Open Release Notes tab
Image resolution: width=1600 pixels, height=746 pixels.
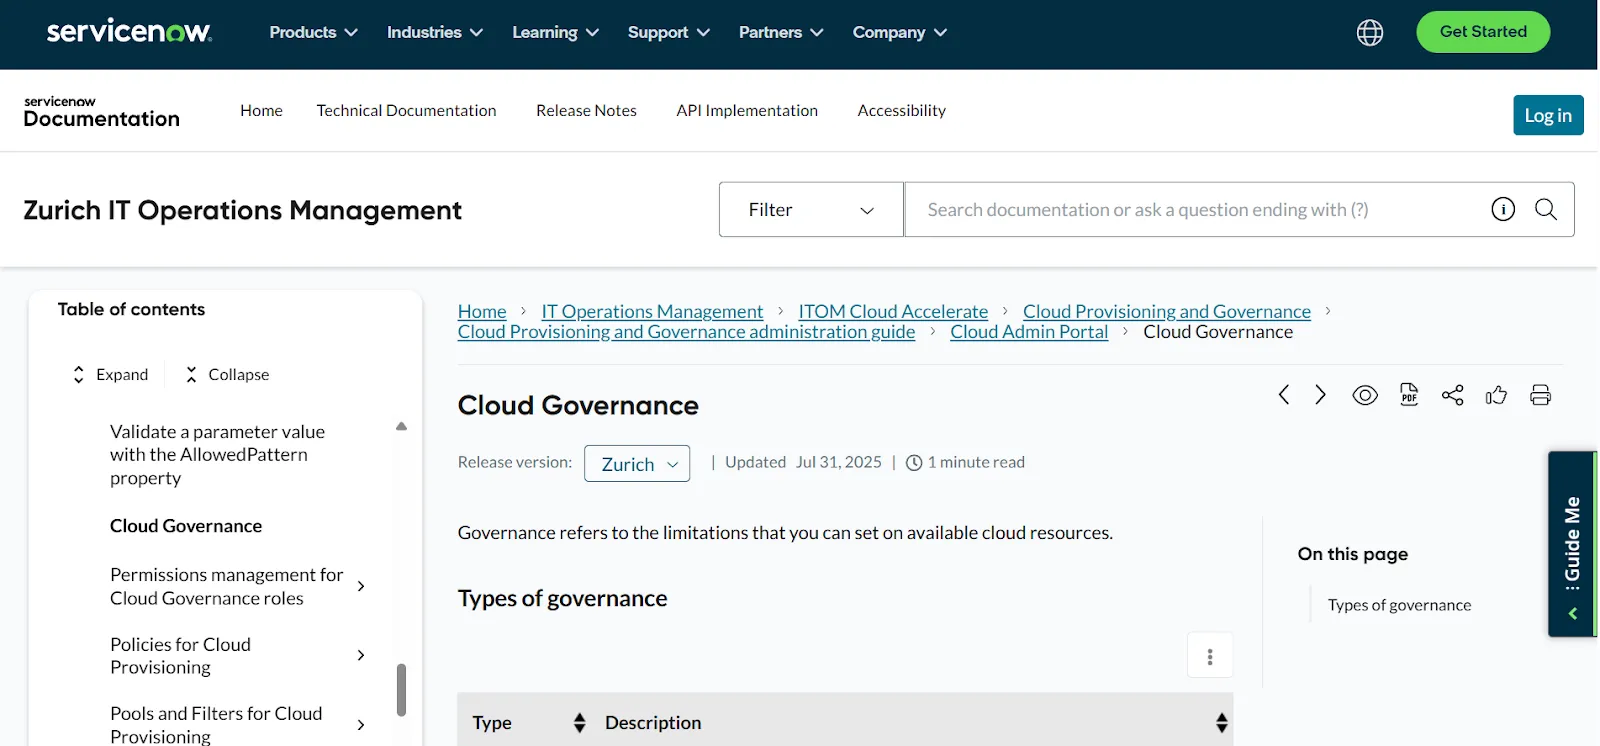point(586,110)
